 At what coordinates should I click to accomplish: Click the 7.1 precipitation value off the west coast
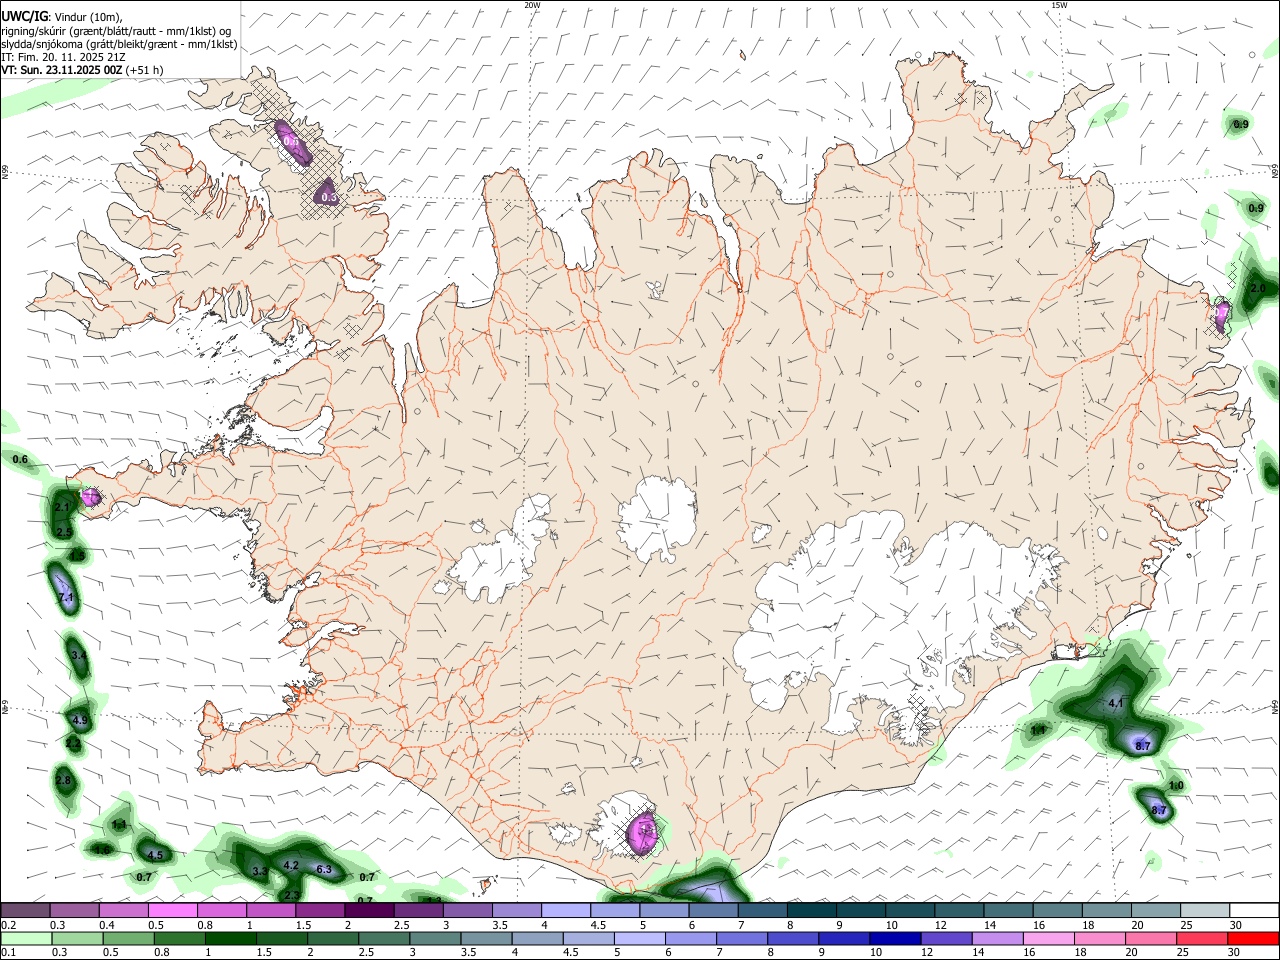tap(67, 597)
